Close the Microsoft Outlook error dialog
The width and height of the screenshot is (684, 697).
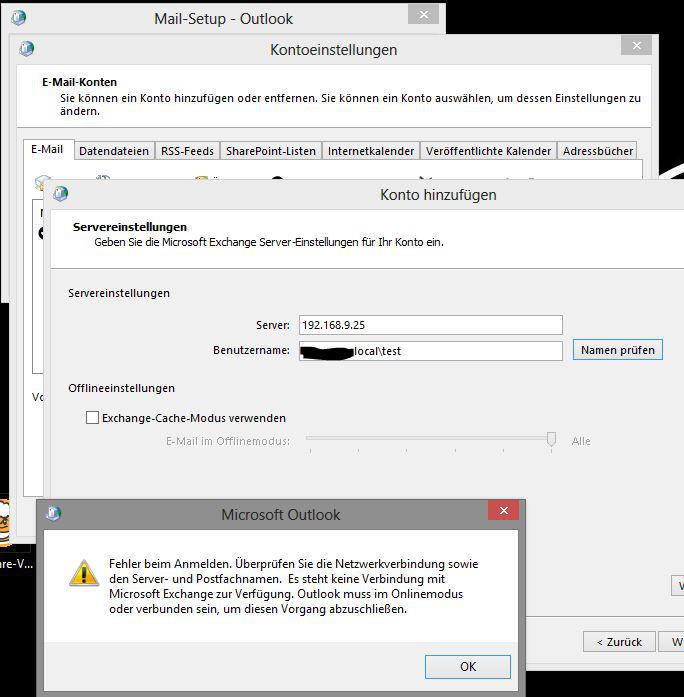(x=504, y=510)
